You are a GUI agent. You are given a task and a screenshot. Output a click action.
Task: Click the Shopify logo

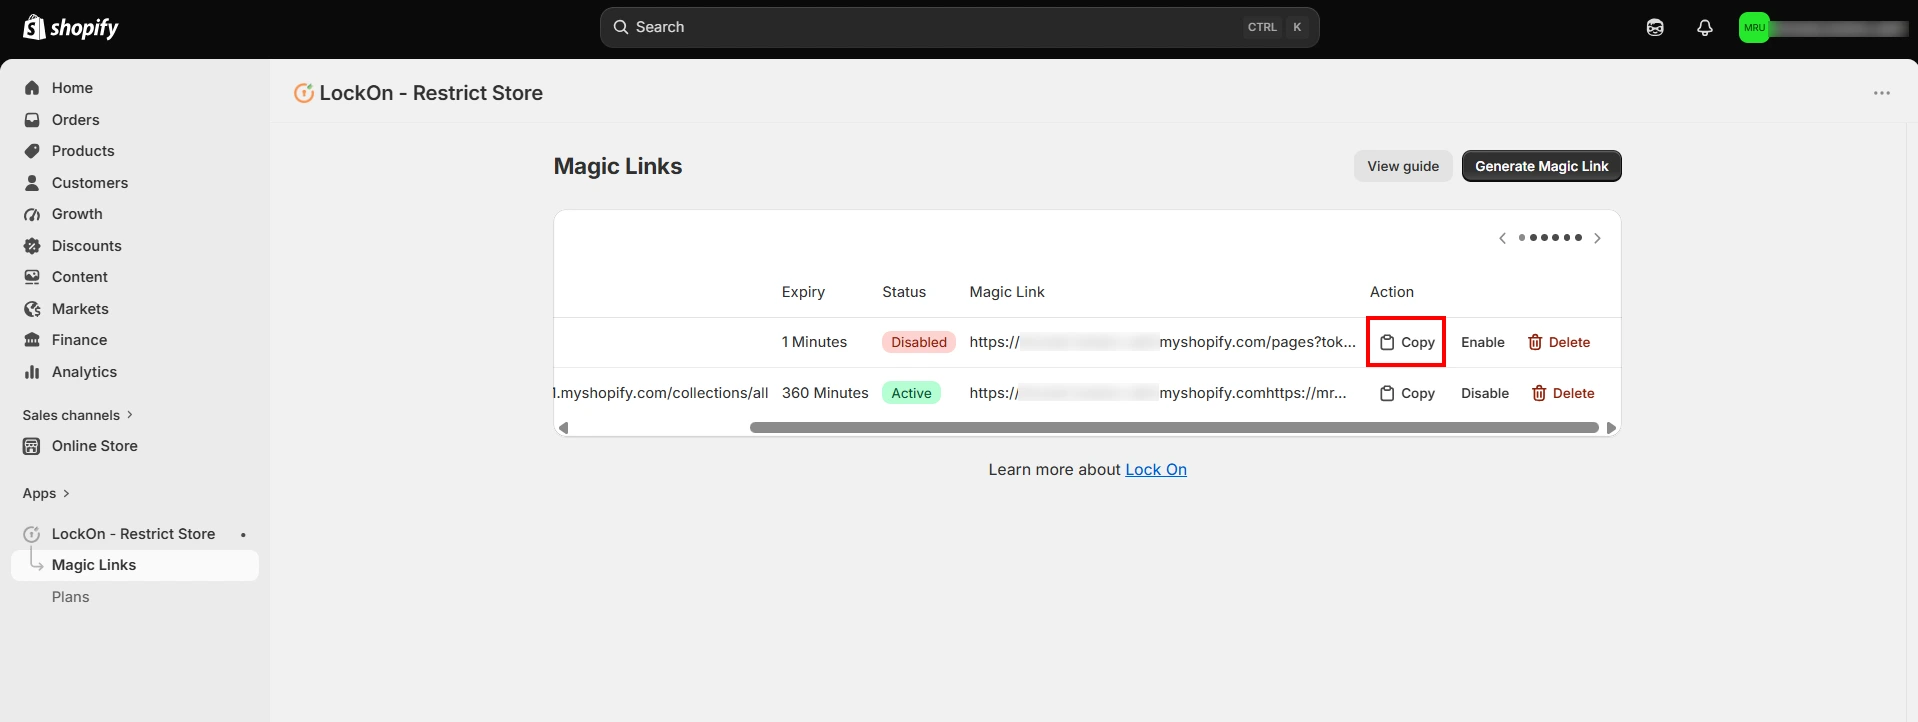click(70, 27)
